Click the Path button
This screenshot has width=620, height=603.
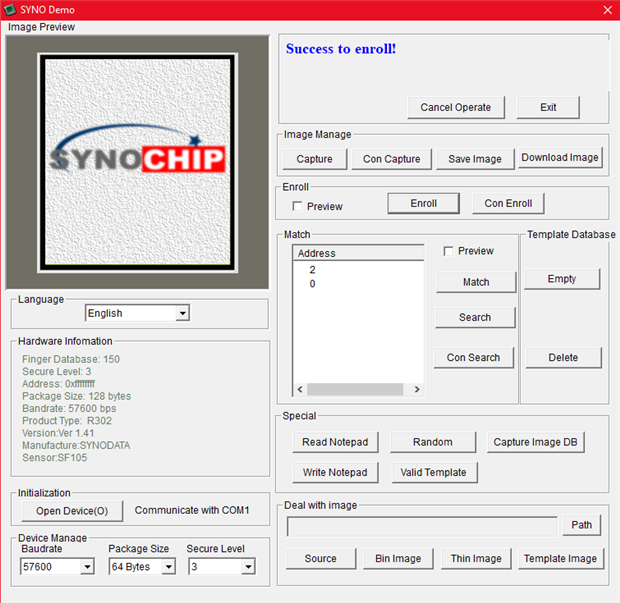pyautogui.click(x=582, y=525)
